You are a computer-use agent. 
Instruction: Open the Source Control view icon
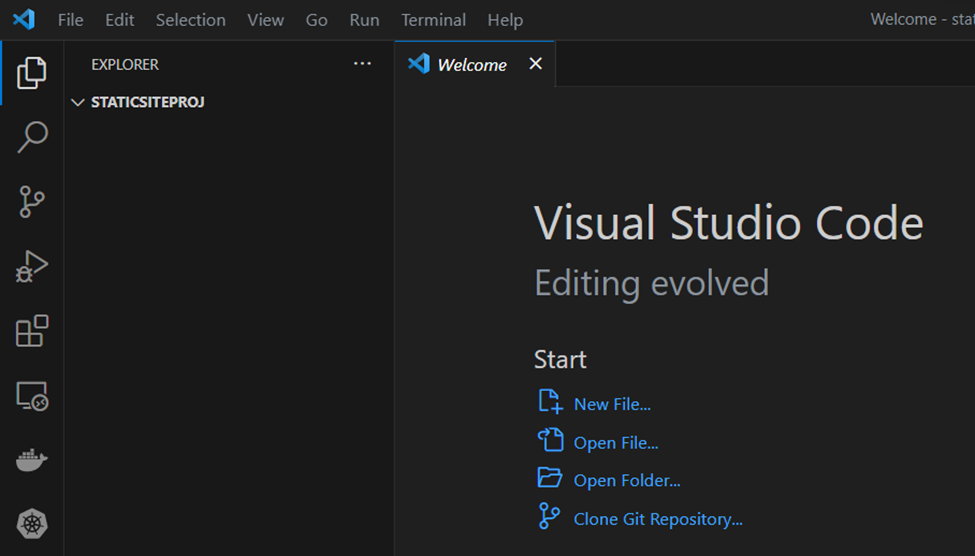coord(32,202)
